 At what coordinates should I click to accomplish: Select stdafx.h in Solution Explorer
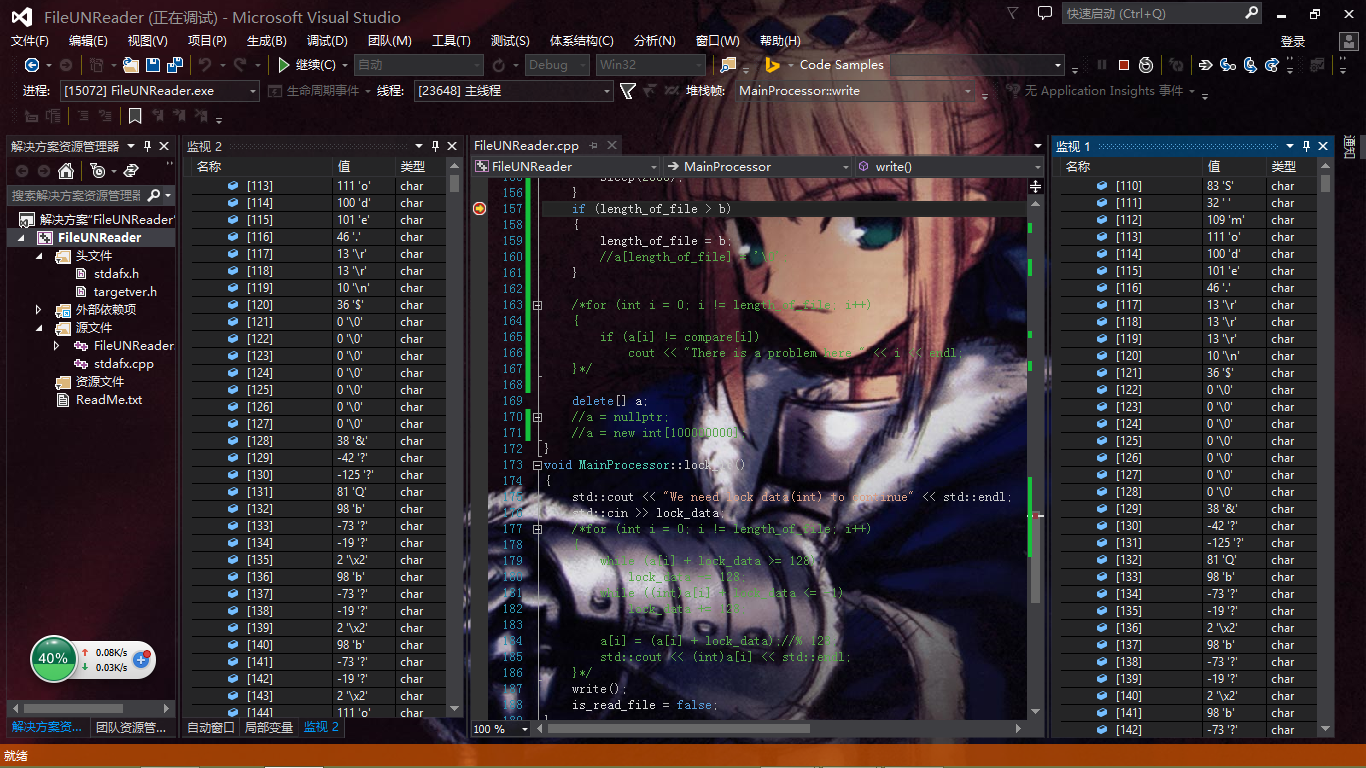116,273
